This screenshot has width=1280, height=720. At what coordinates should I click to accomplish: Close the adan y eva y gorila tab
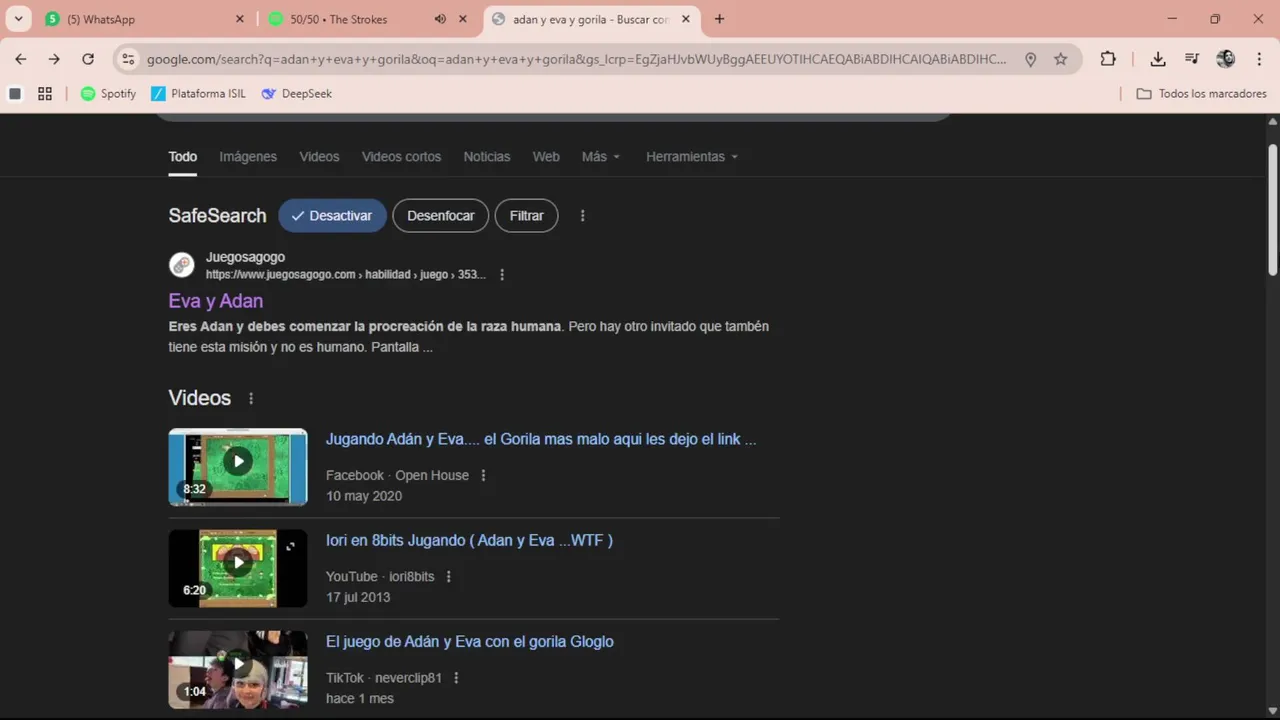[x=686, y=19]
